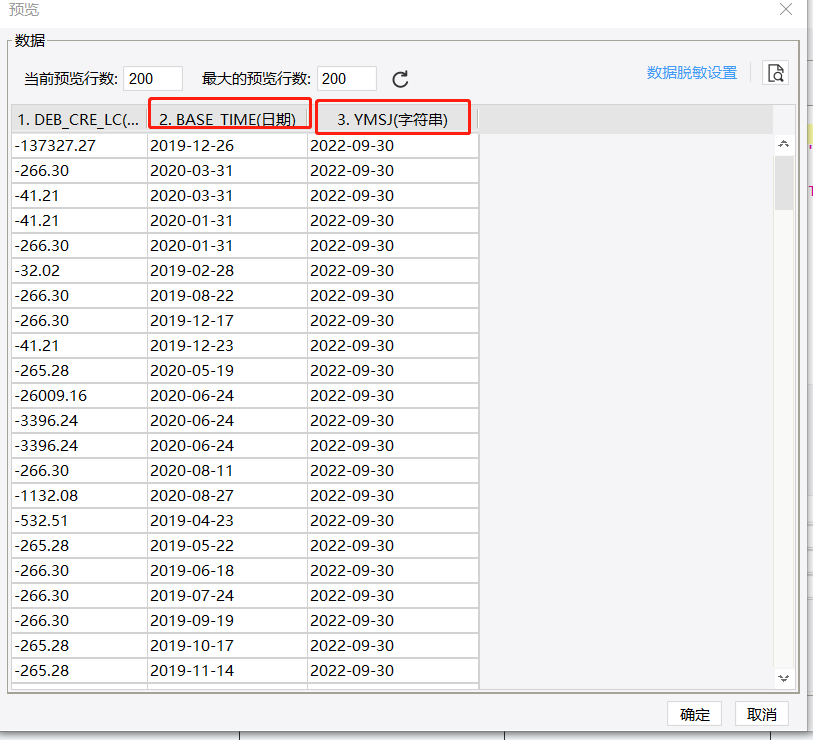Click the refresh preview icon
The height and width of the screenshot is (740, 813).
click(400, 79)
